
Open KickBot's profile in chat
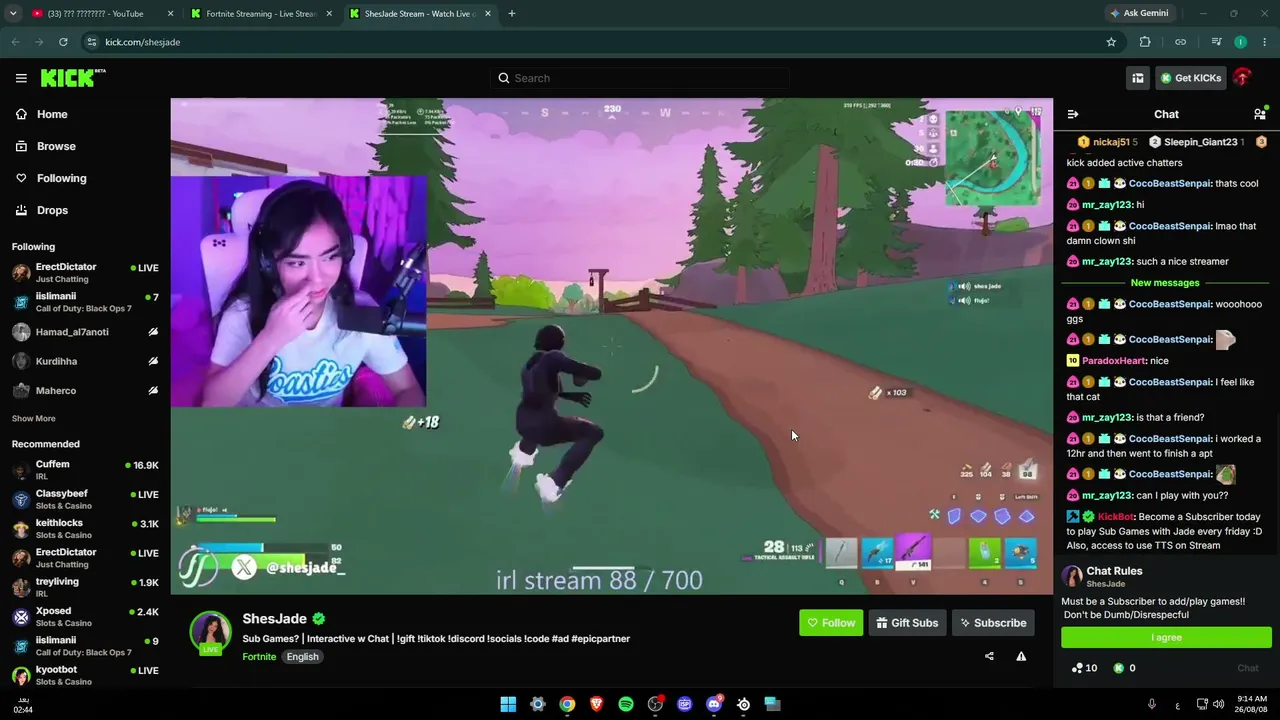pyautogui.click(x=1116, y=517)
